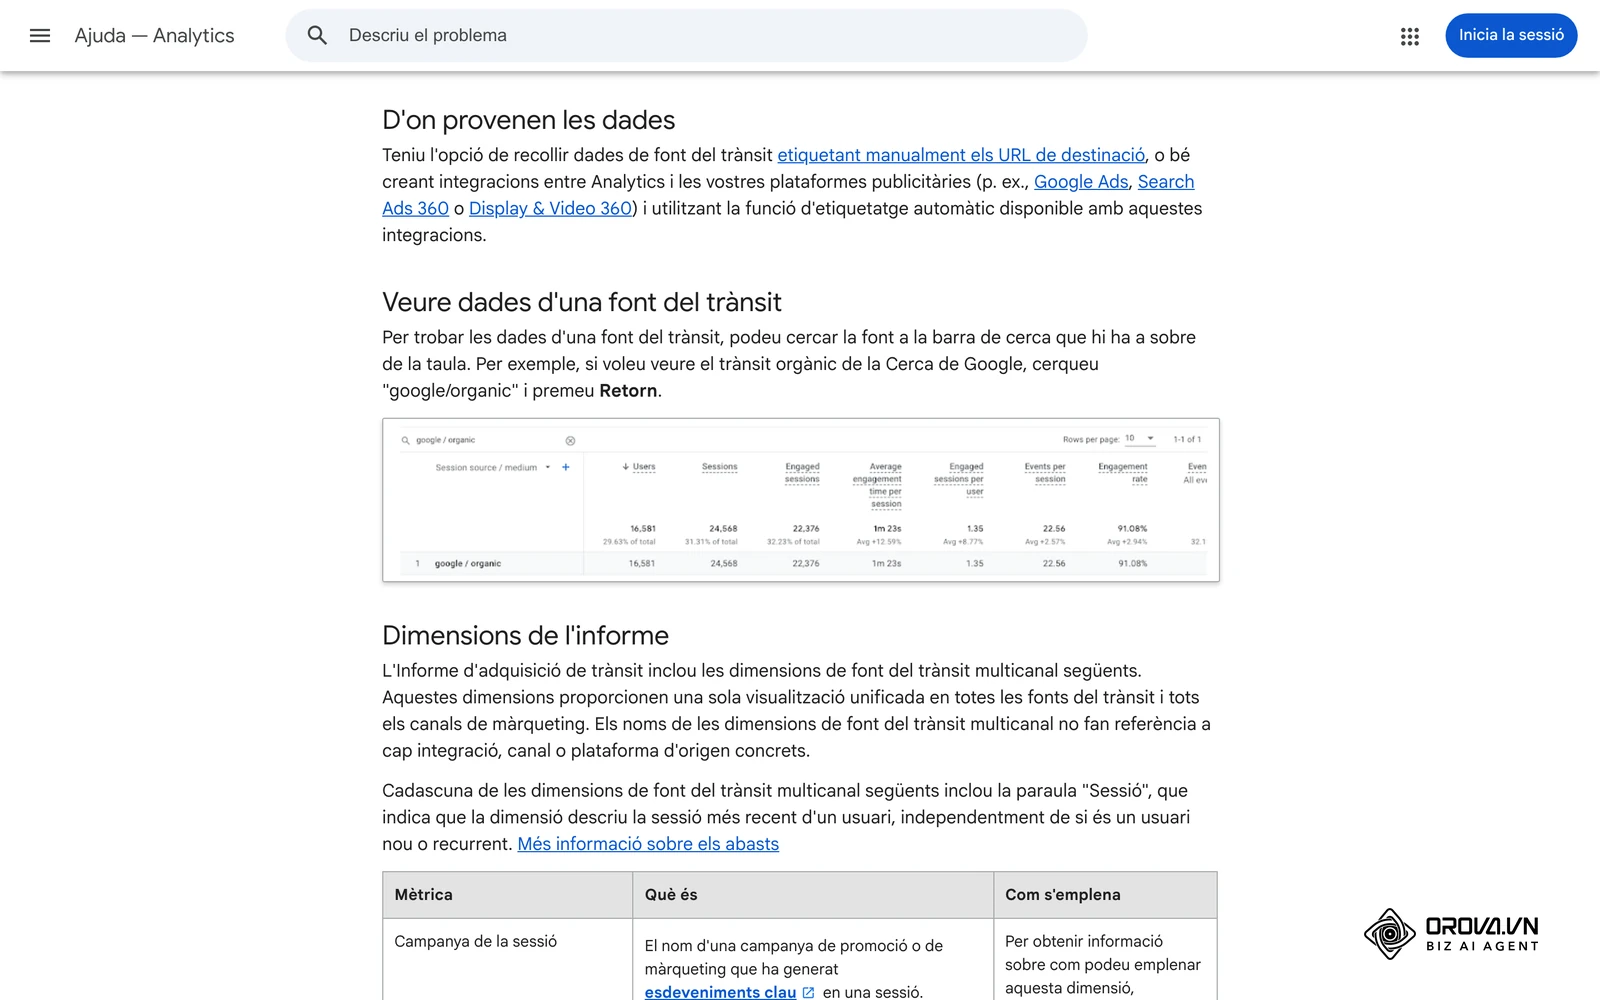The width and height of the screenshot is (1600, 1000).
Task: Open 'Ajuda — Analytics' home title
Action: [154, 36]
